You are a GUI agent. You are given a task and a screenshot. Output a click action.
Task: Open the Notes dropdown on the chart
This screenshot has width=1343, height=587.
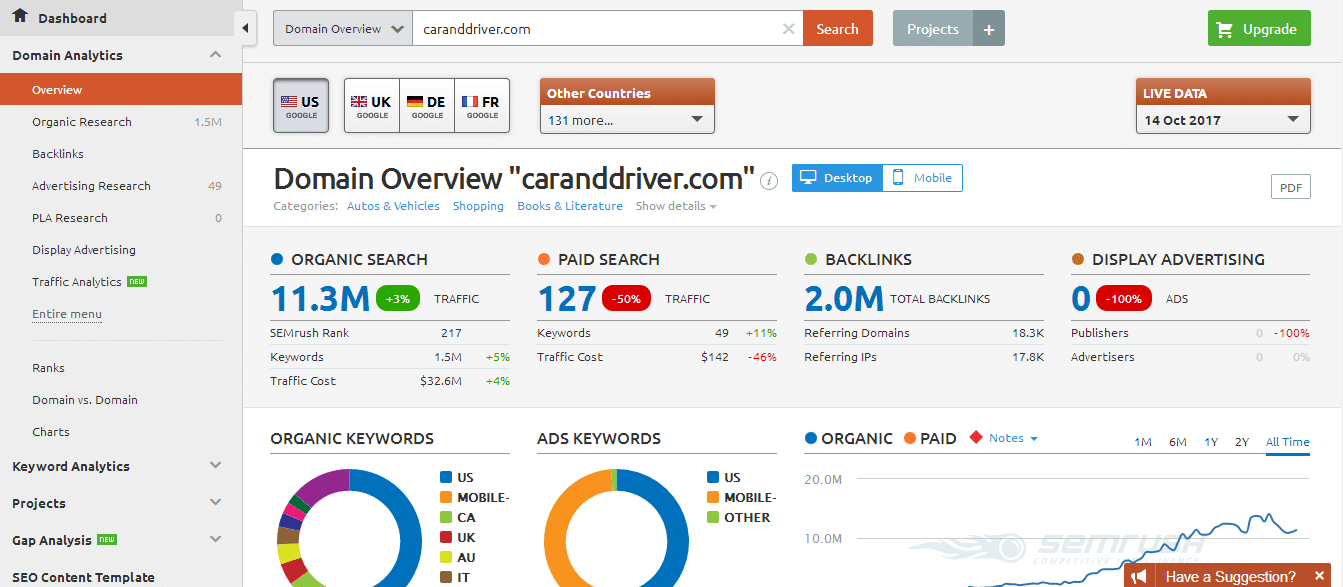(x=1013, y=438)
